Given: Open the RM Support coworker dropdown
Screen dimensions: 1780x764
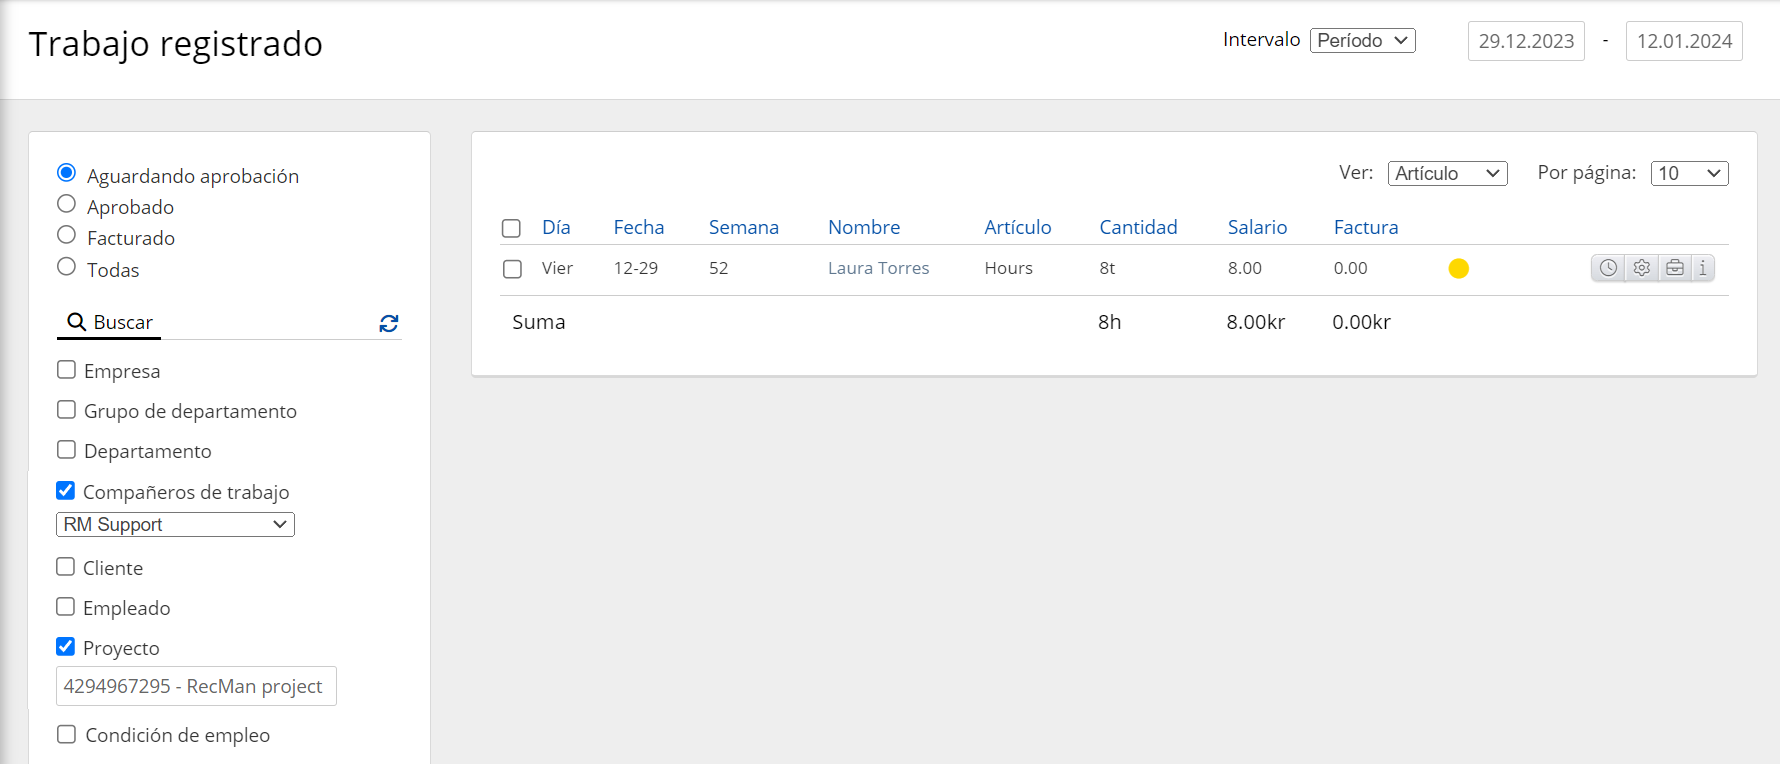Looking at the screenshot, I should coord(175,524).
